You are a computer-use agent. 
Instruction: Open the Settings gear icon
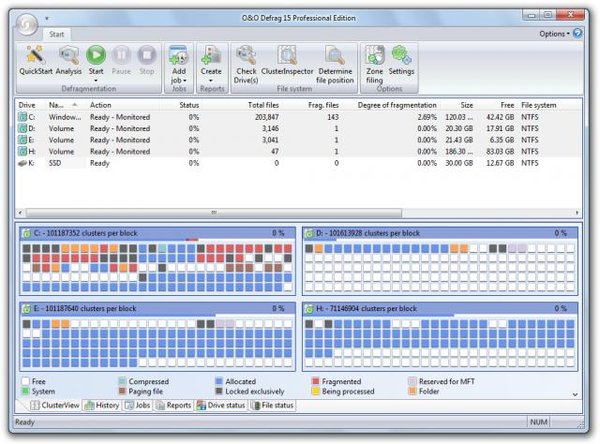point(401,56)
